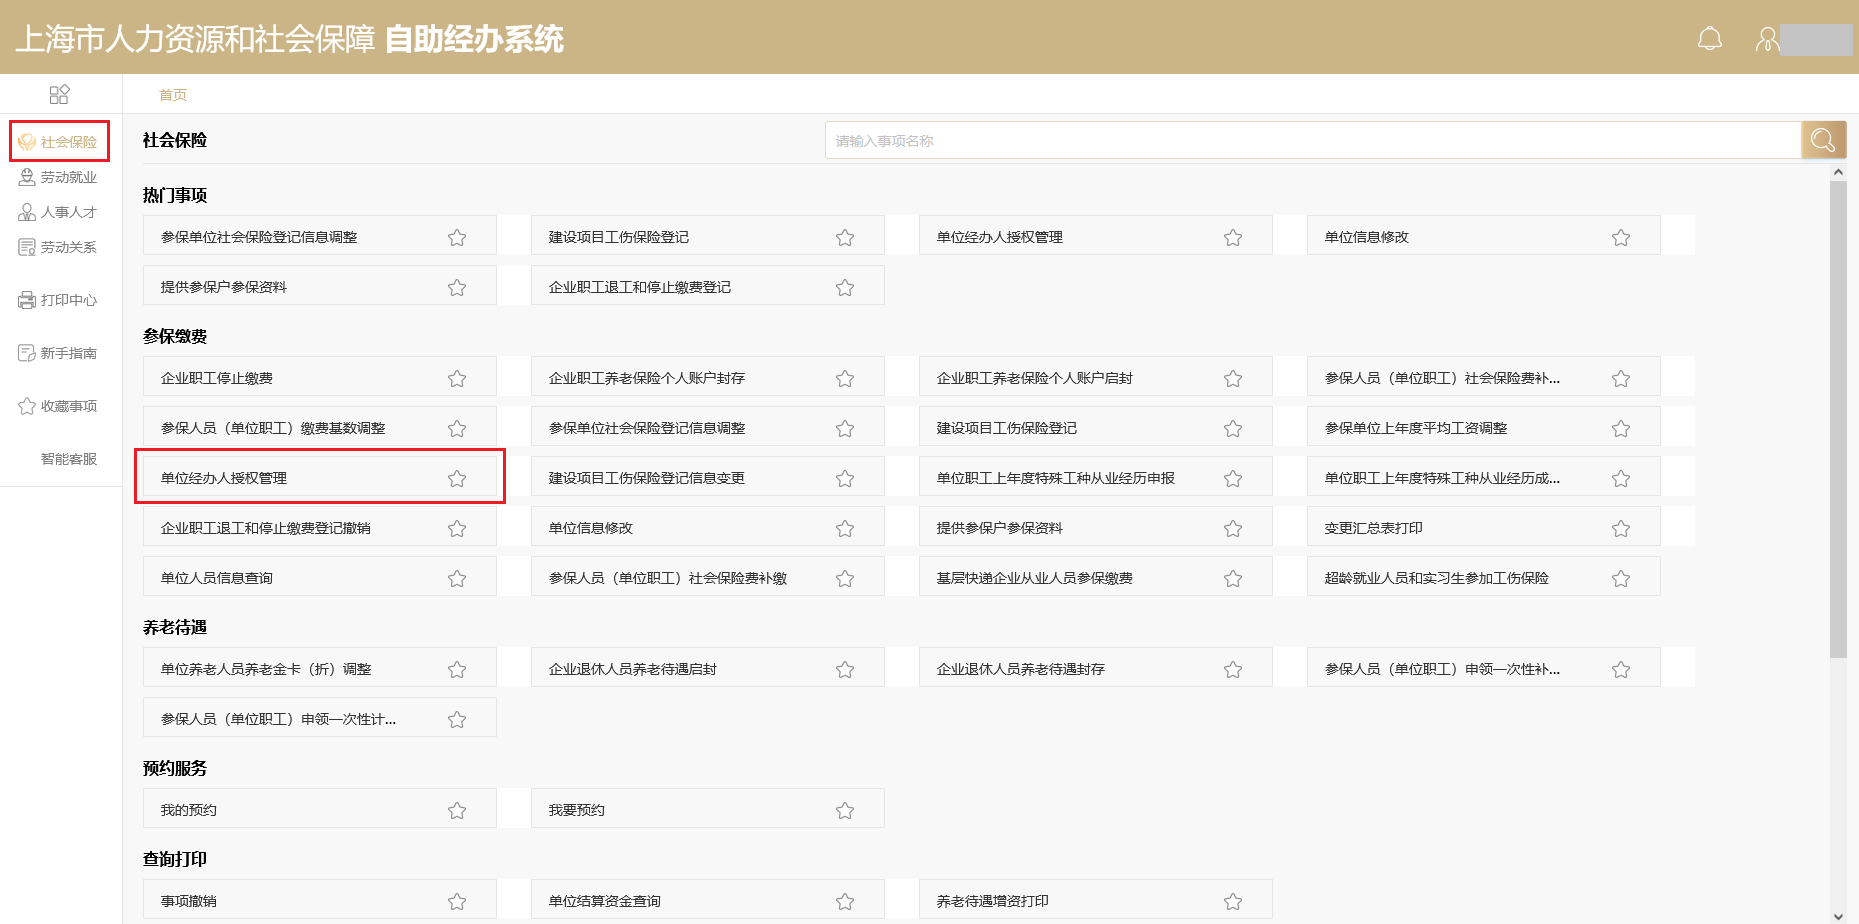Click scrollbar down arrow
The width and height of the screenshot is (1859, 924).
tap(1838, 915)
